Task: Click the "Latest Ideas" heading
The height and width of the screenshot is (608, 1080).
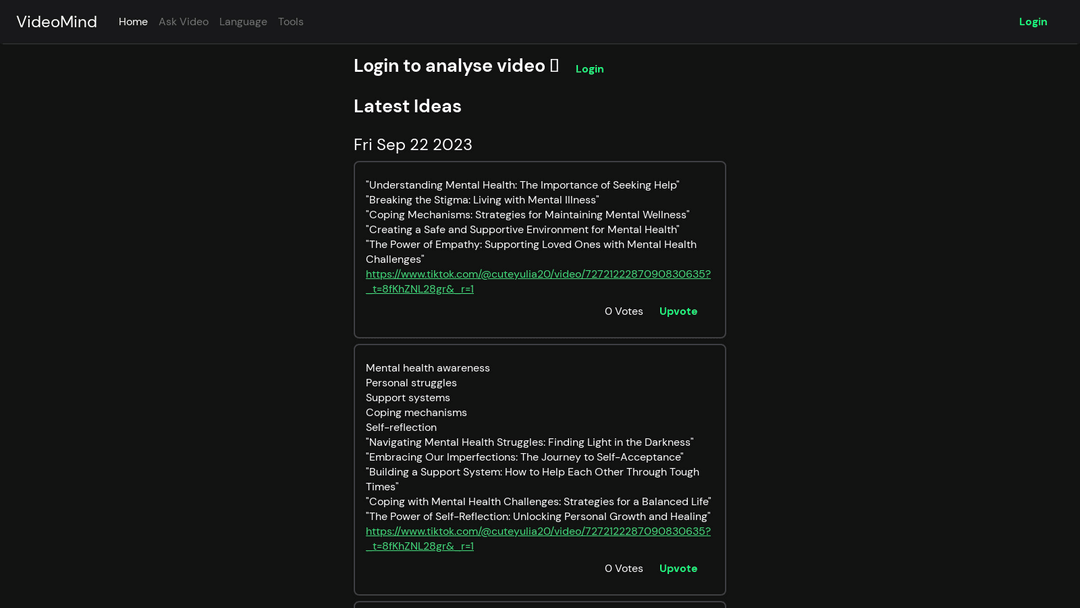Action: (x=407, y=106)
